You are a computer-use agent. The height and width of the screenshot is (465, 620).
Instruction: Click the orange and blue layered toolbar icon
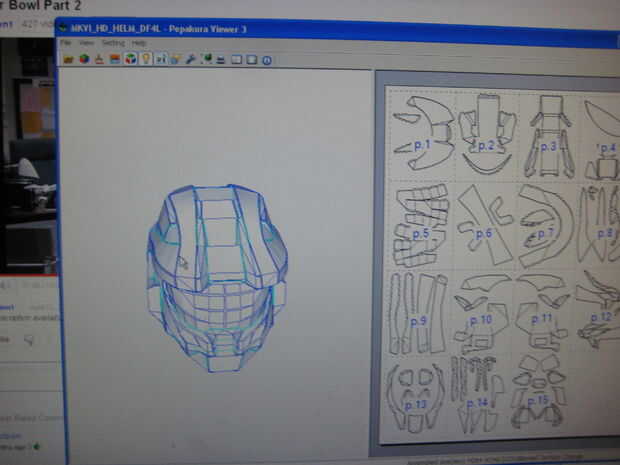115,59
